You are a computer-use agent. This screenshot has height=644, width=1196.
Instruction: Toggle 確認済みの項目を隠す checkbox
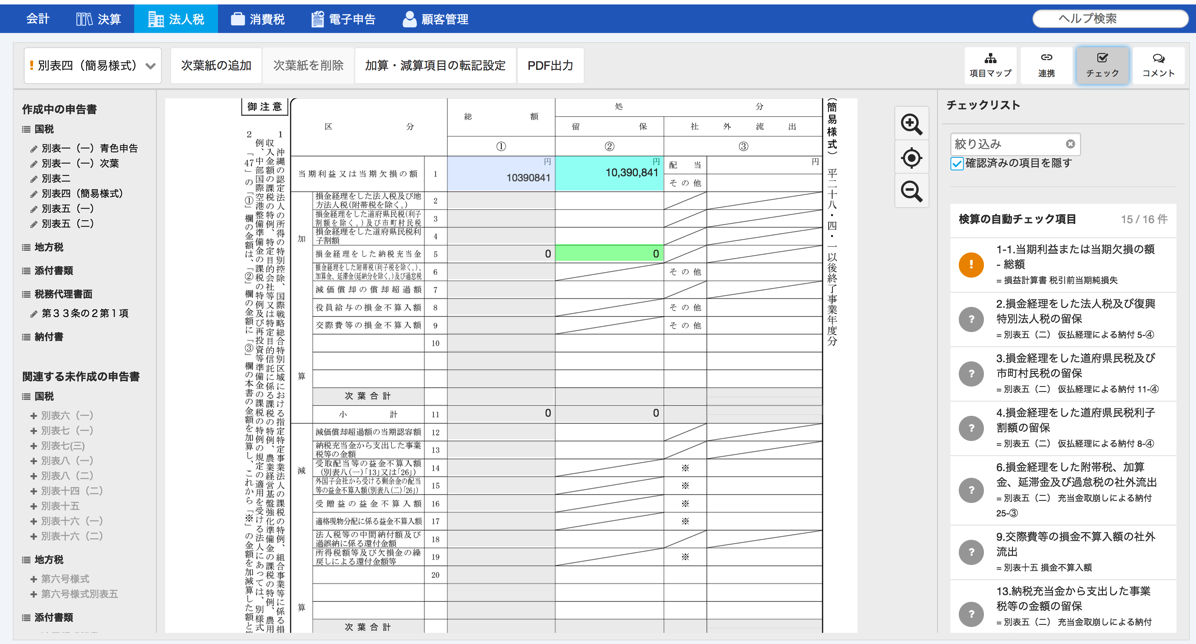(956, 163)
